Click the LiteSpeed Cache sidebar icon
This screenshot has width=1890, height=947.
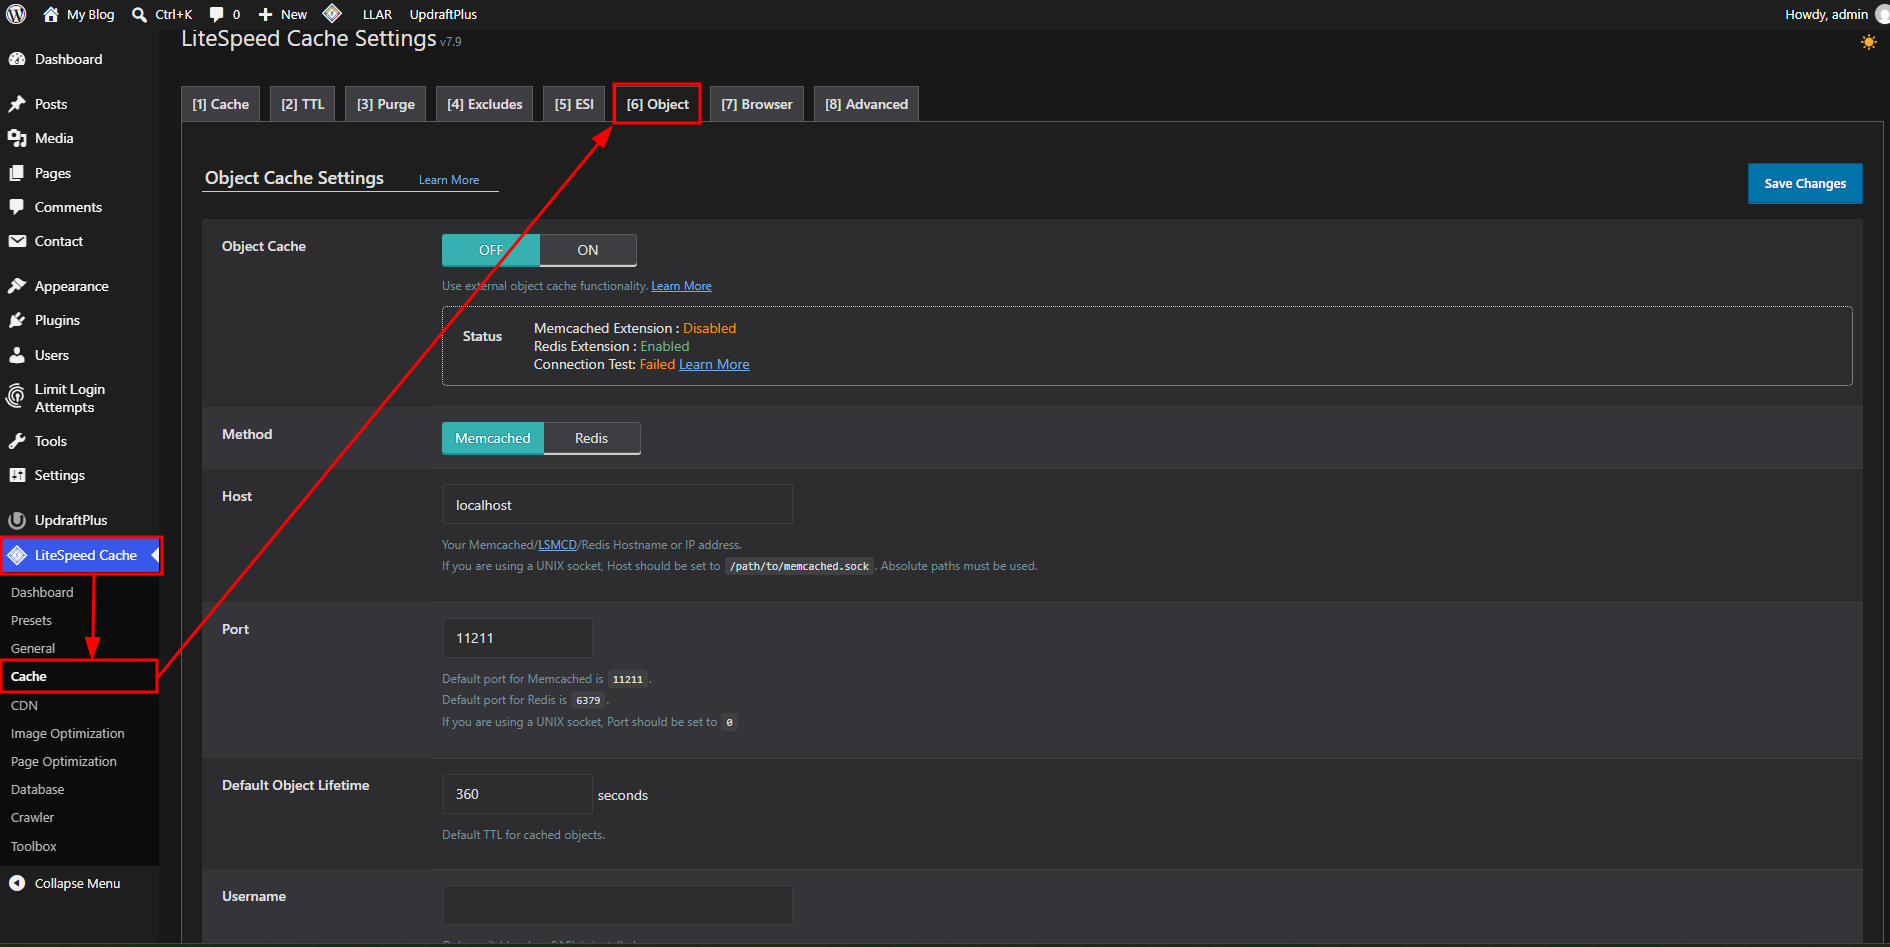pyautogui.click(x=17, y=555)
